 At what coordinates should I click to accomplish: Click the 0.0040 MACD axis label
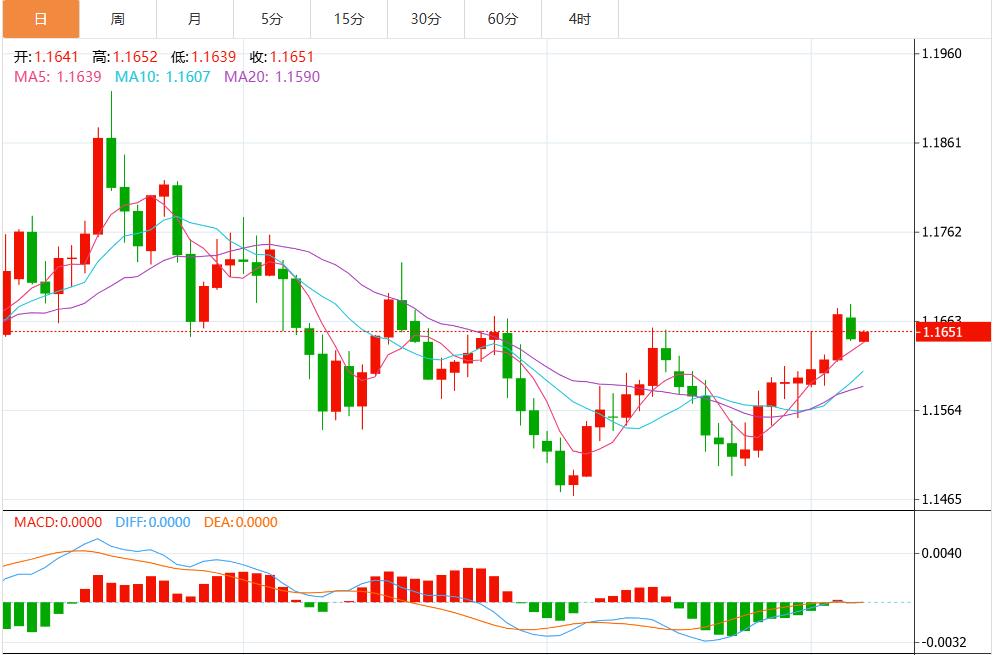(940, 553)
